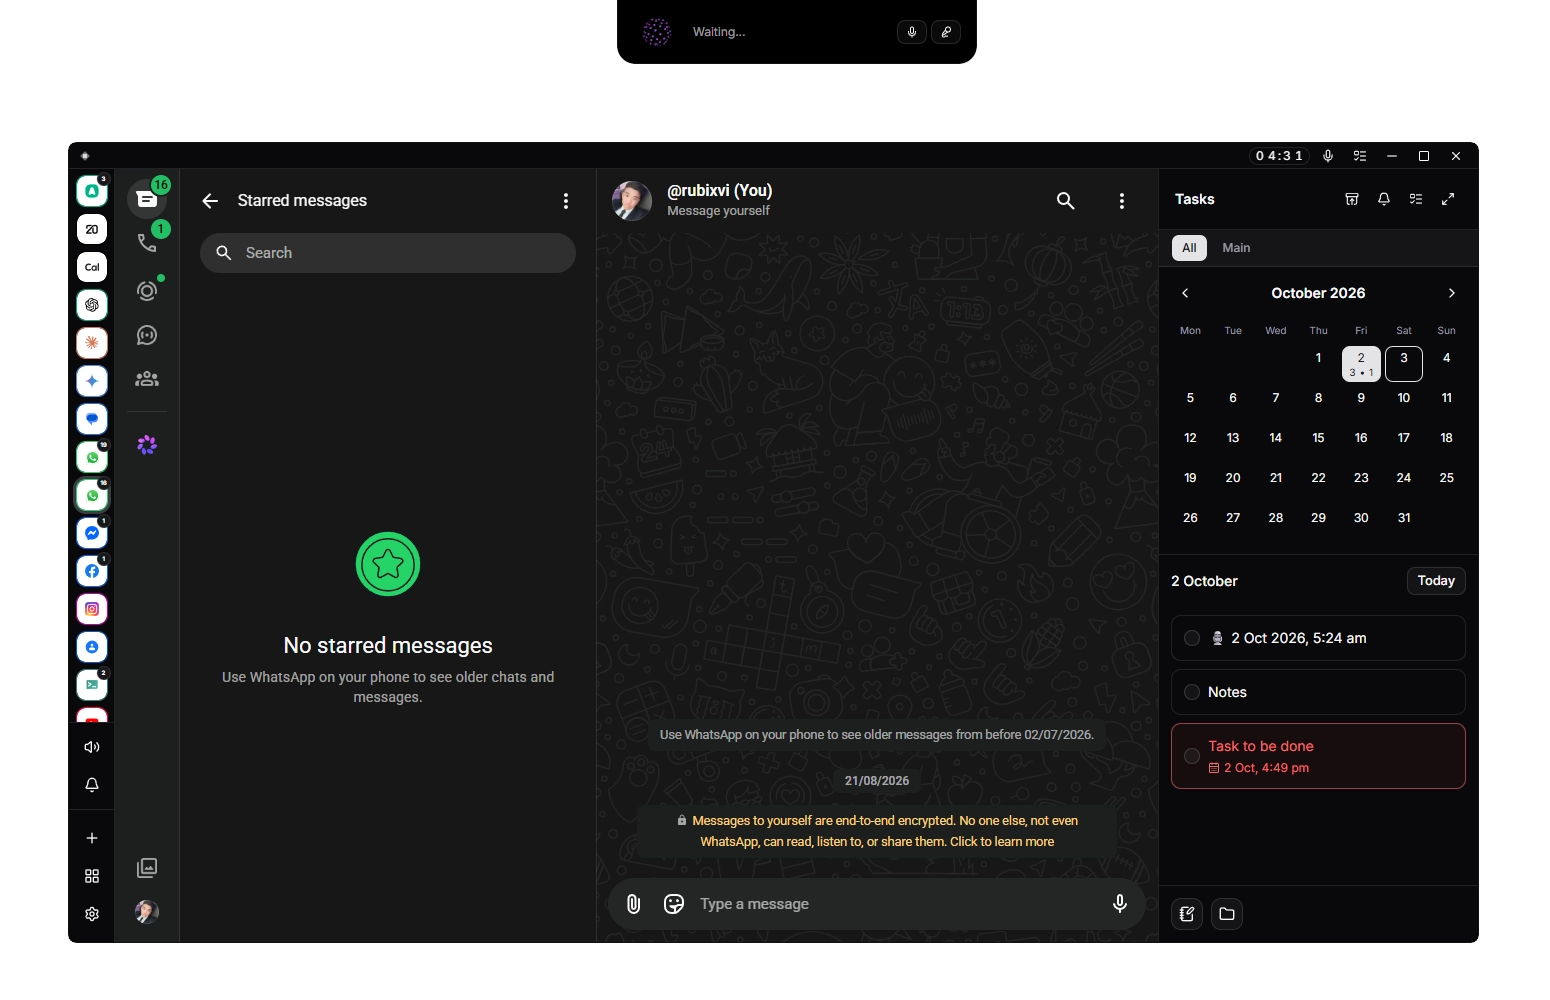
Task: Open the WhatsApp Communities icon
Action: click(x=147, y=379)
